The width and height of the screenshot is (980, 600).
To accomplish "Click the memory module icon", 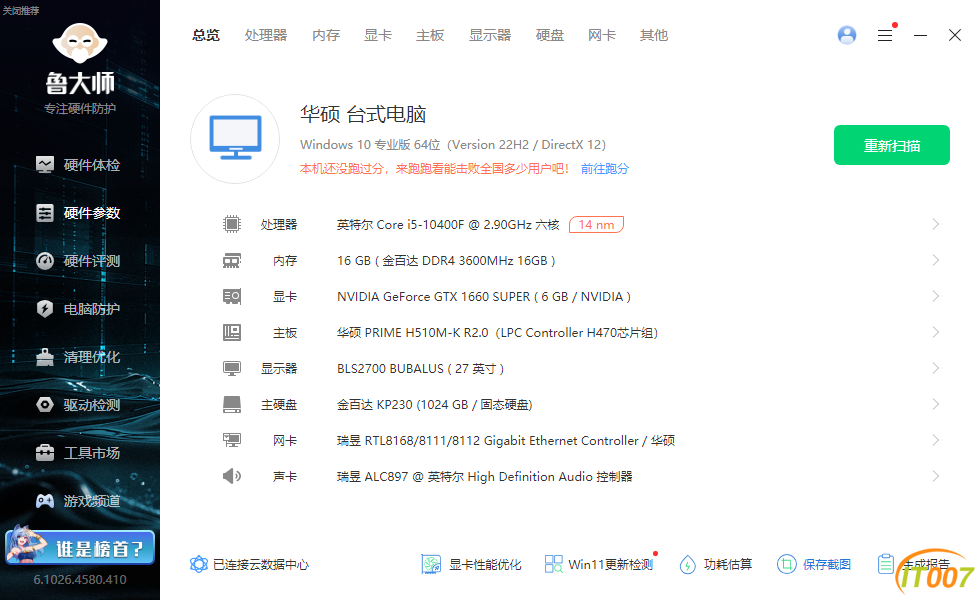I will click(x=232, y=261).
